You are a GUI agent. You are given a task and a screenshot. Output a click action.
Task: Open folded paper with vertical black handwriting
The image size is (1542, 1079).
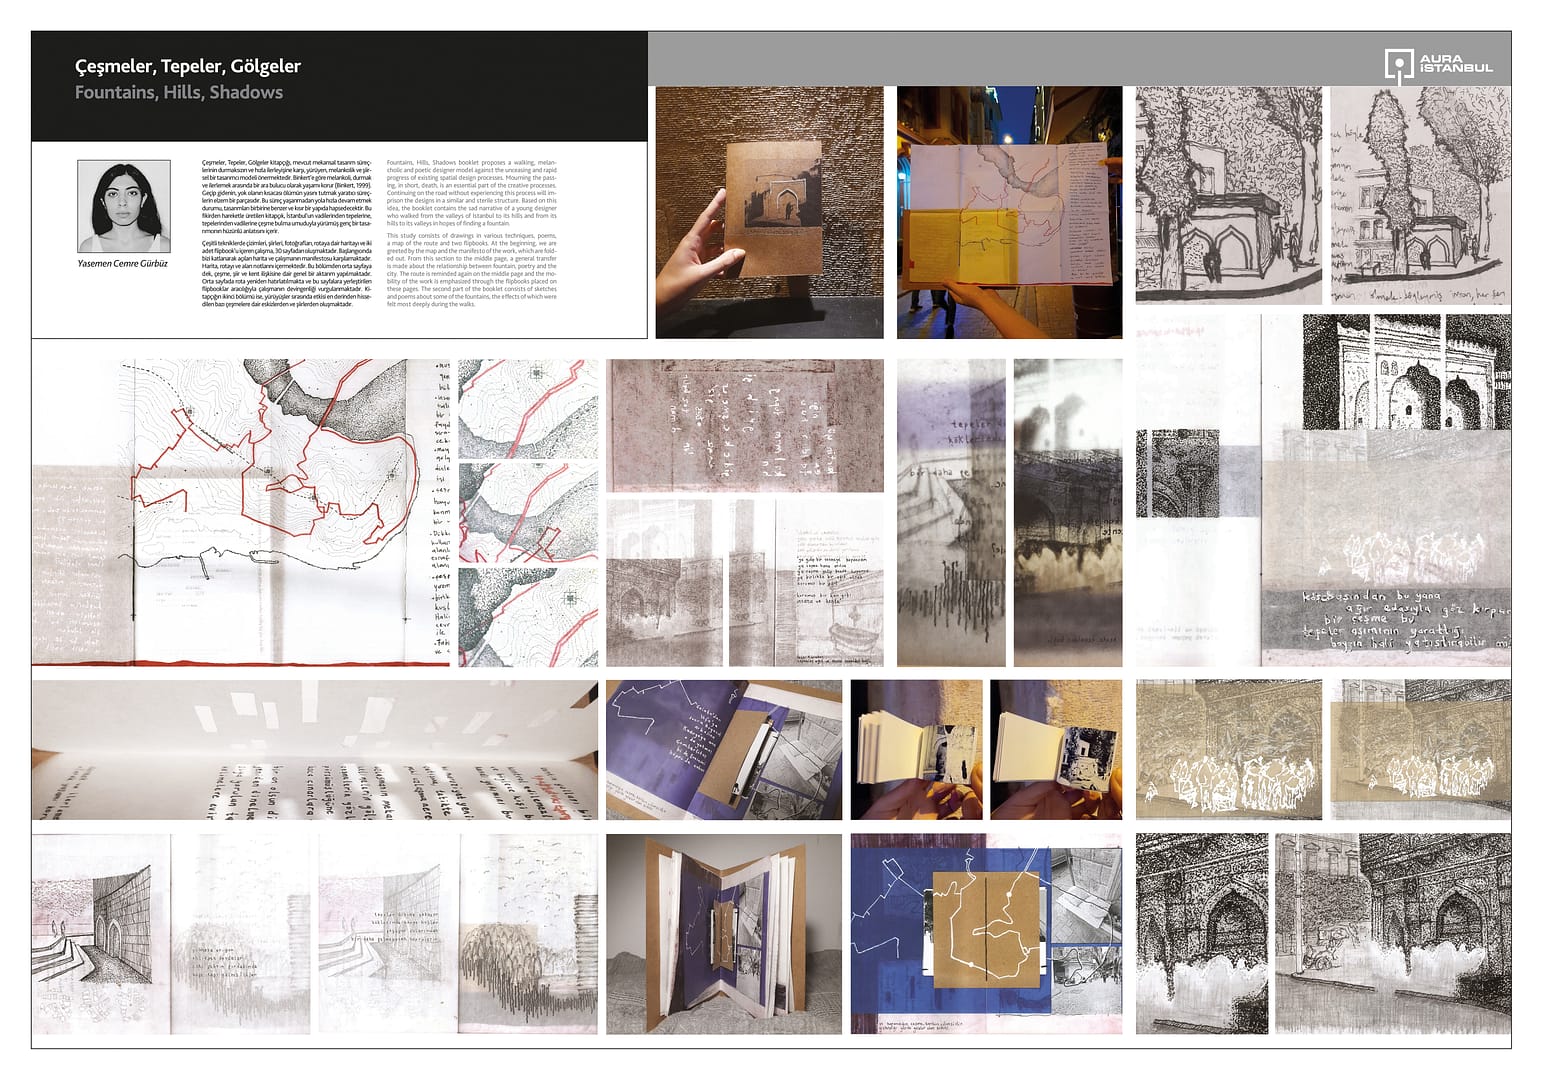[314, 750]
